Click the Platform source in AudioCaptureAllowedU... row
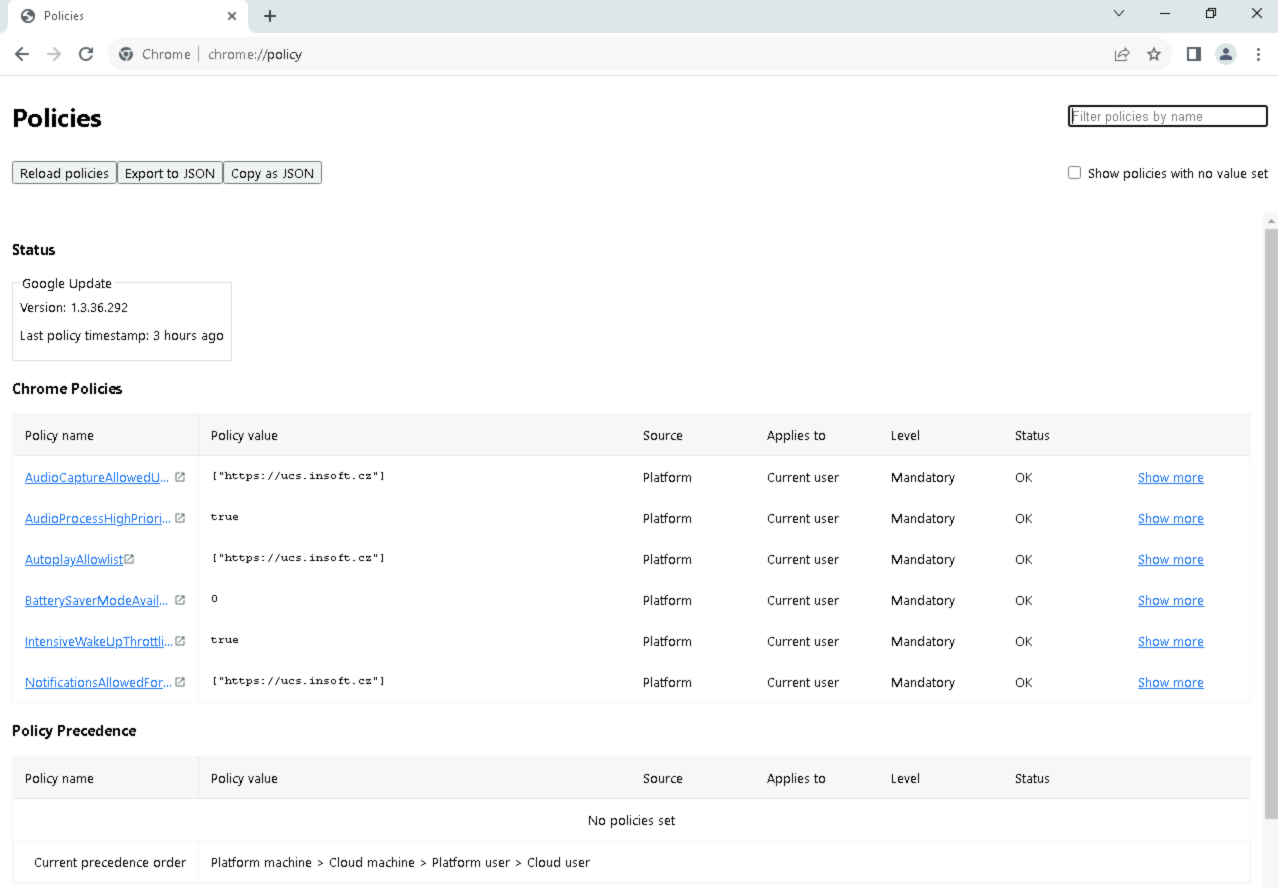Image resolution: width=1278 pixels, height=888 pixels. (x=667, y=478)
